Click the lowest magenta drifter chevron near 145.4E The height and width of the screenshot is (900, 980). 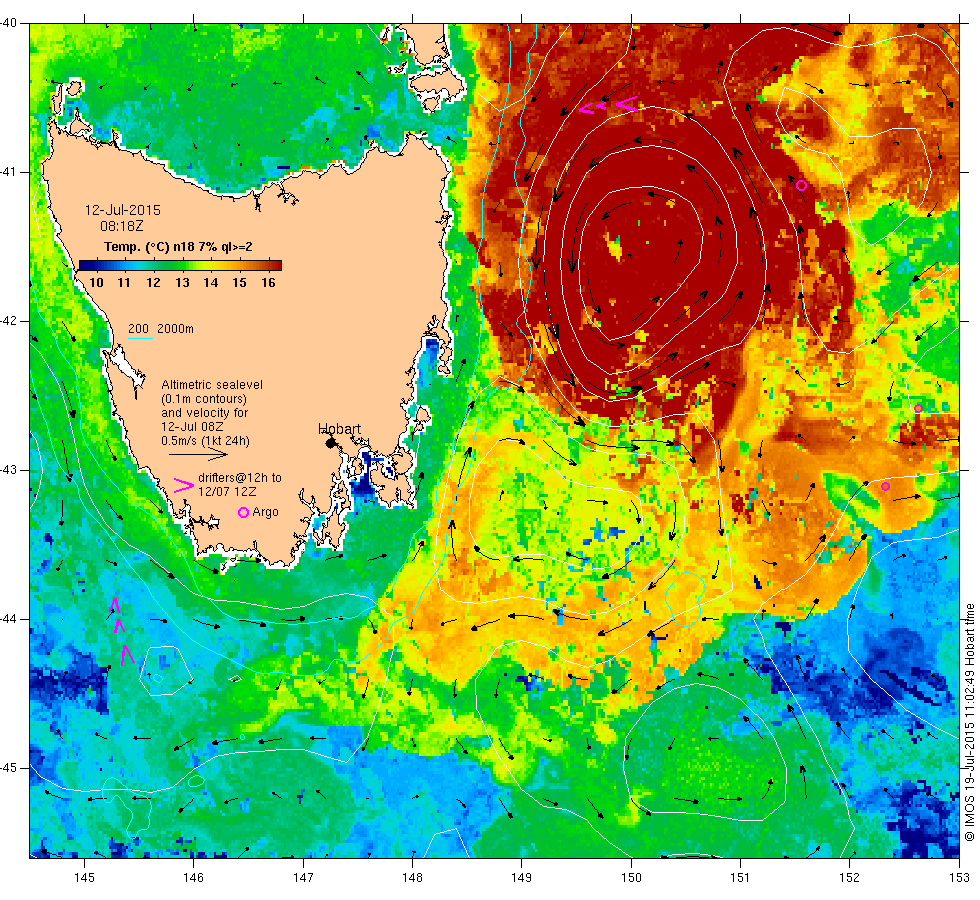[127, 654]
